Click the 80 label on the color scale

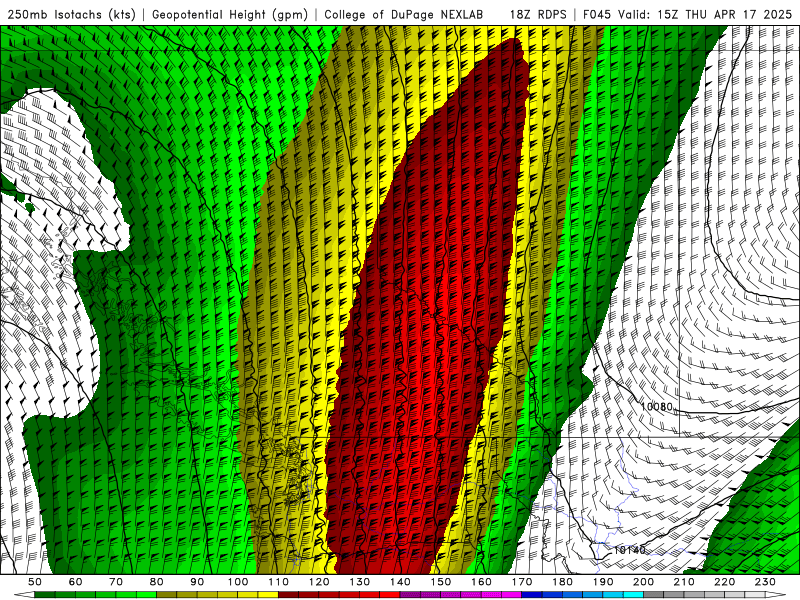(x=157, y=582)
